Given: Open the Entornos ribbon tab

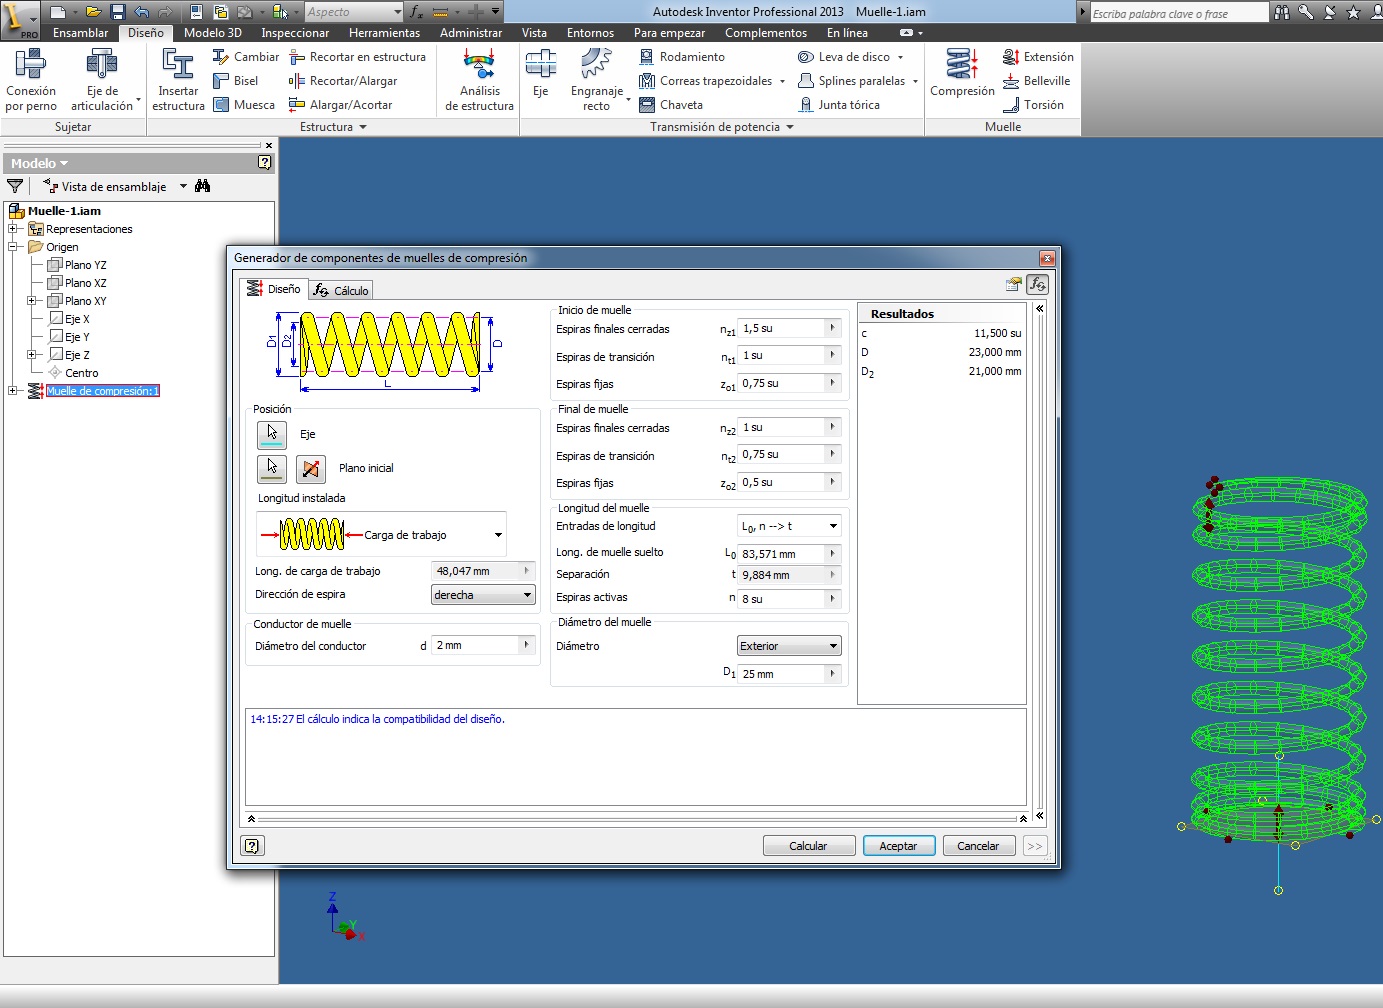Looking at the screenshot, I should [x=590, y=33].
